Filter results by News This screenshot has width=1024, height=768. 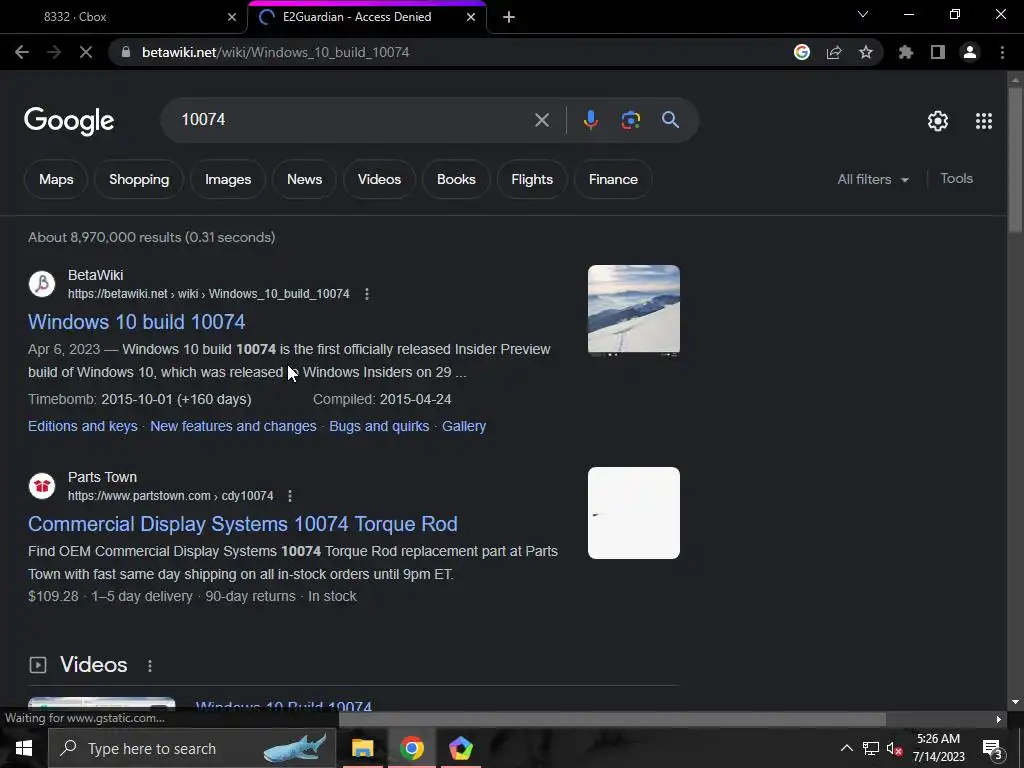pos(304,179)
